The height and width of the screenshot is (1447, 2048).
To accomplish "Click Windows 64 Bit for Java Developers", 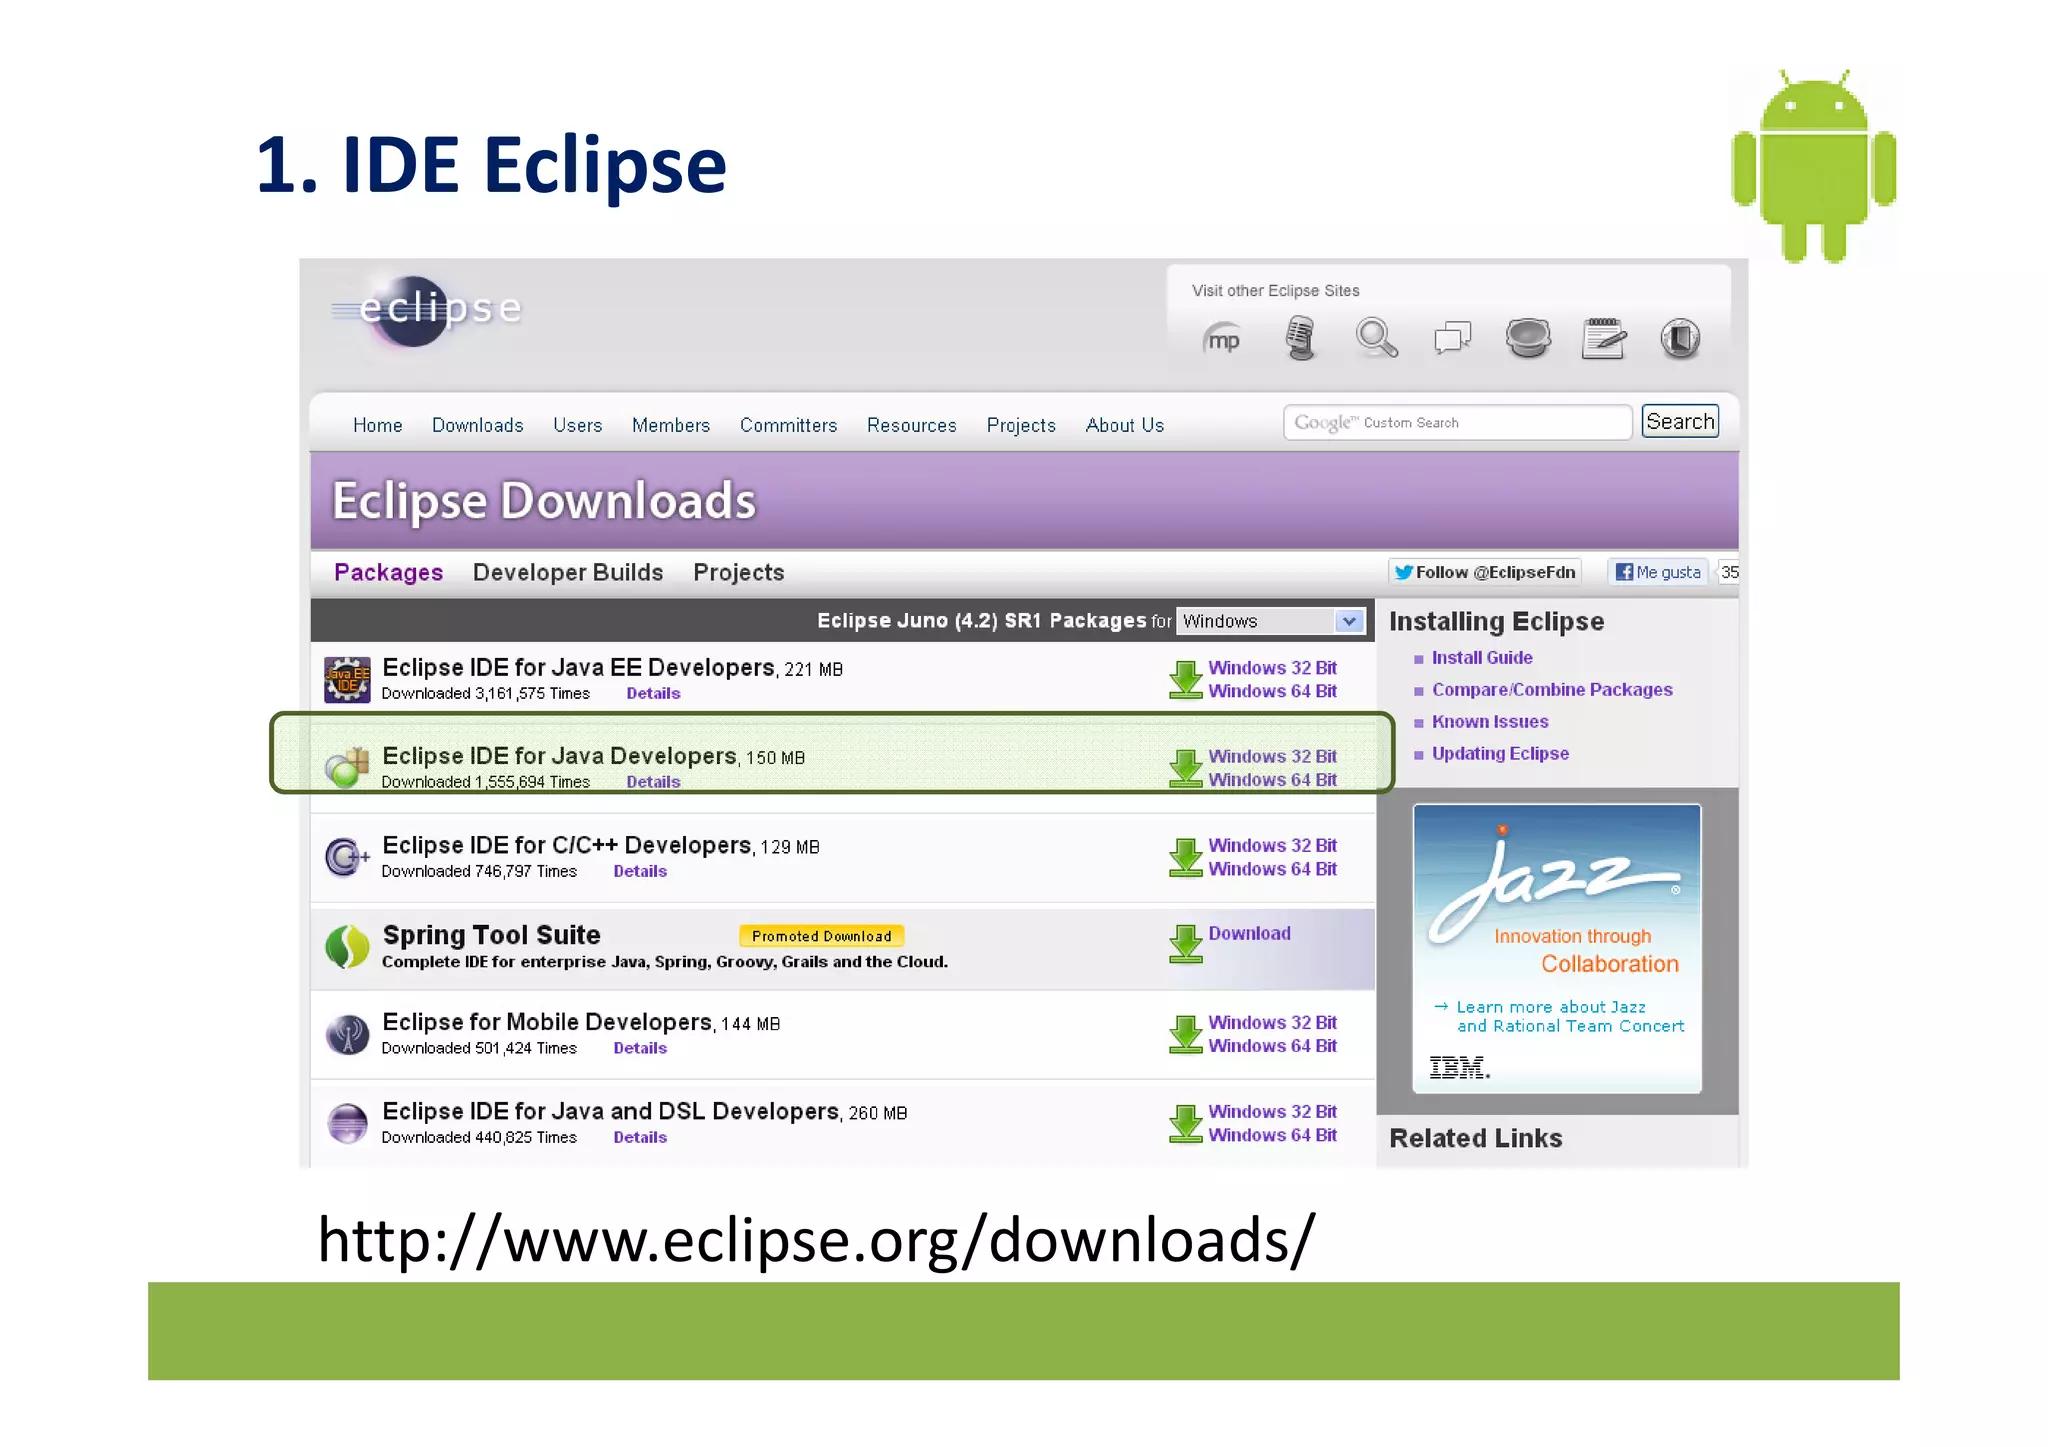I will click(x=1271, y=780).
